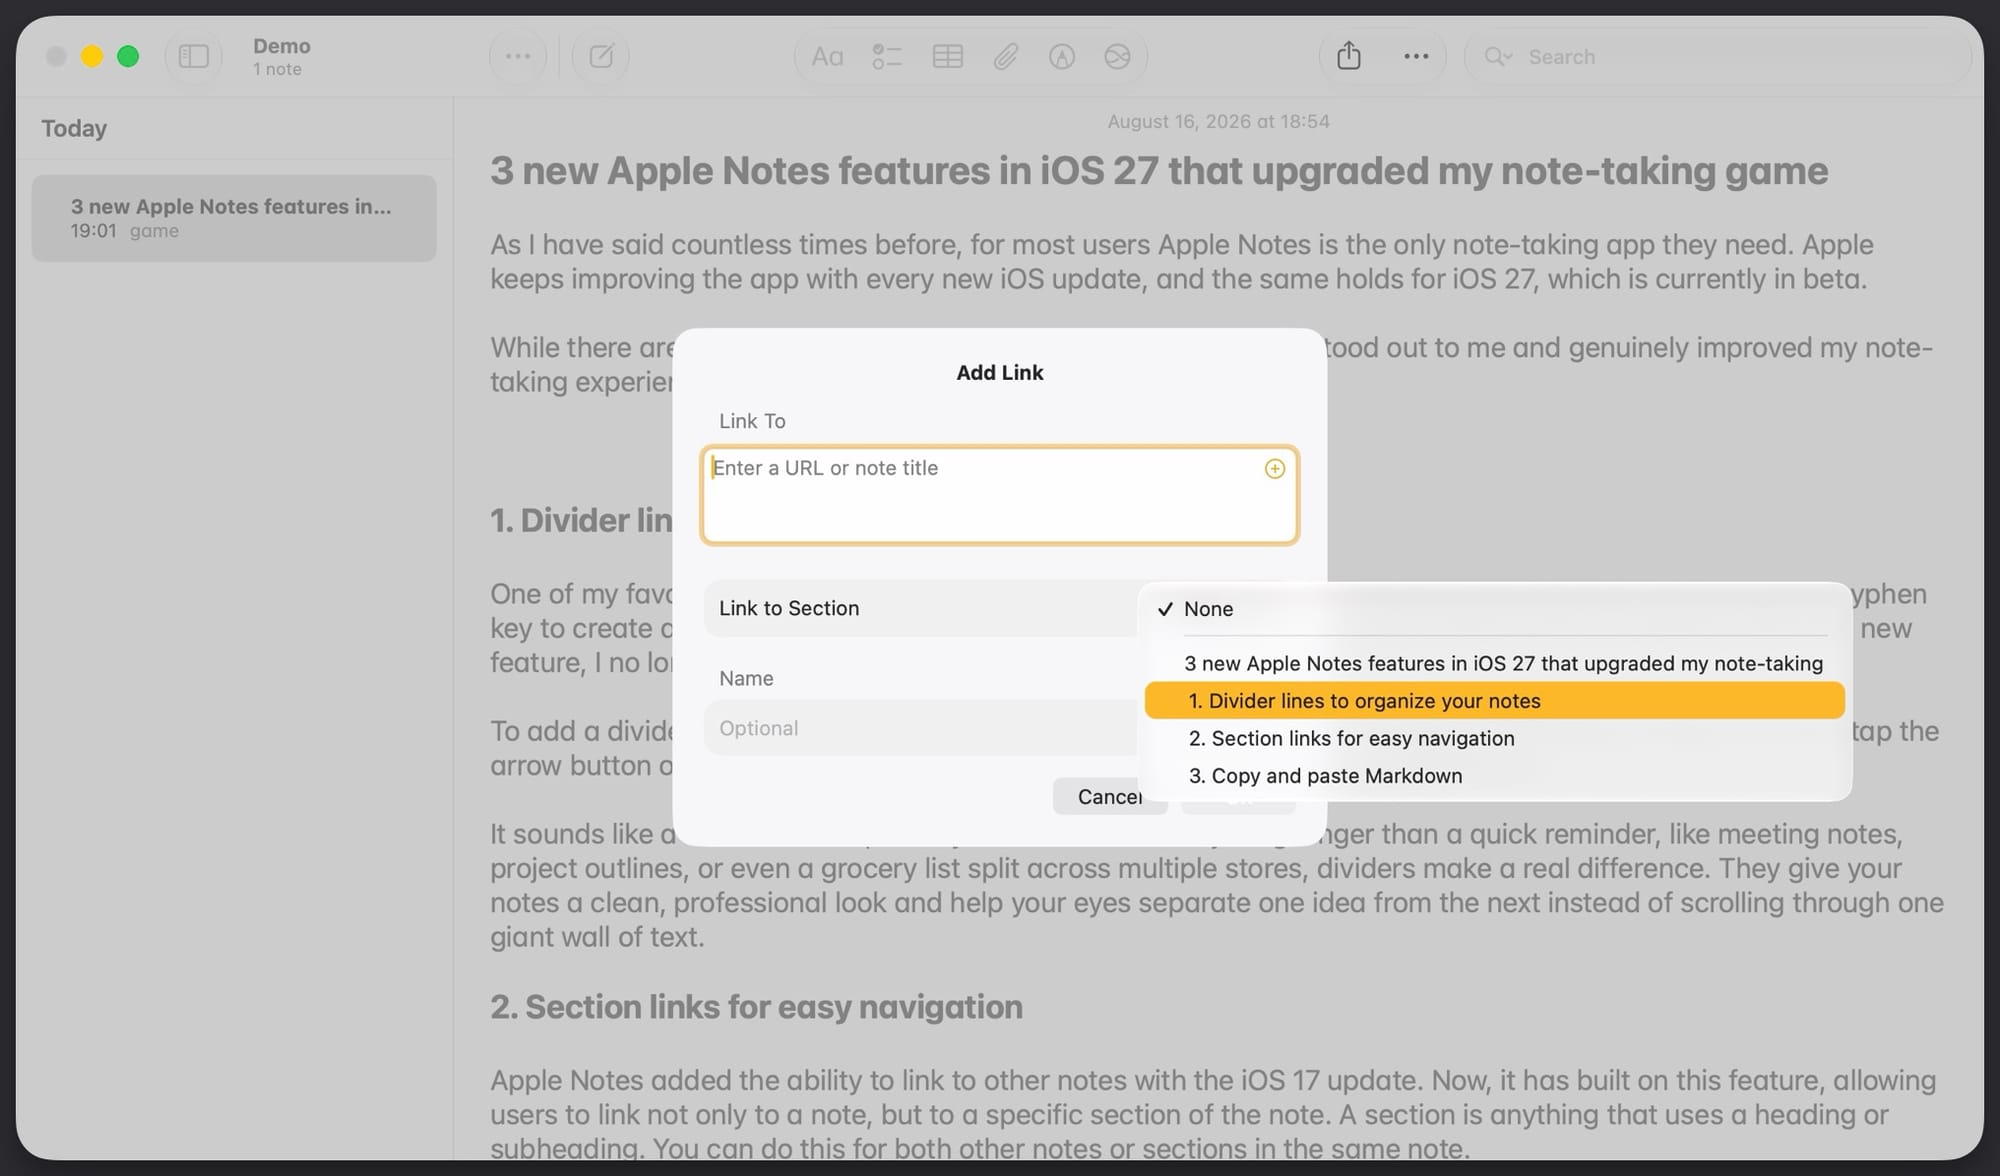Click the note title heading in the editor
This screenshot has height=1176, width=2000.
1159,171
